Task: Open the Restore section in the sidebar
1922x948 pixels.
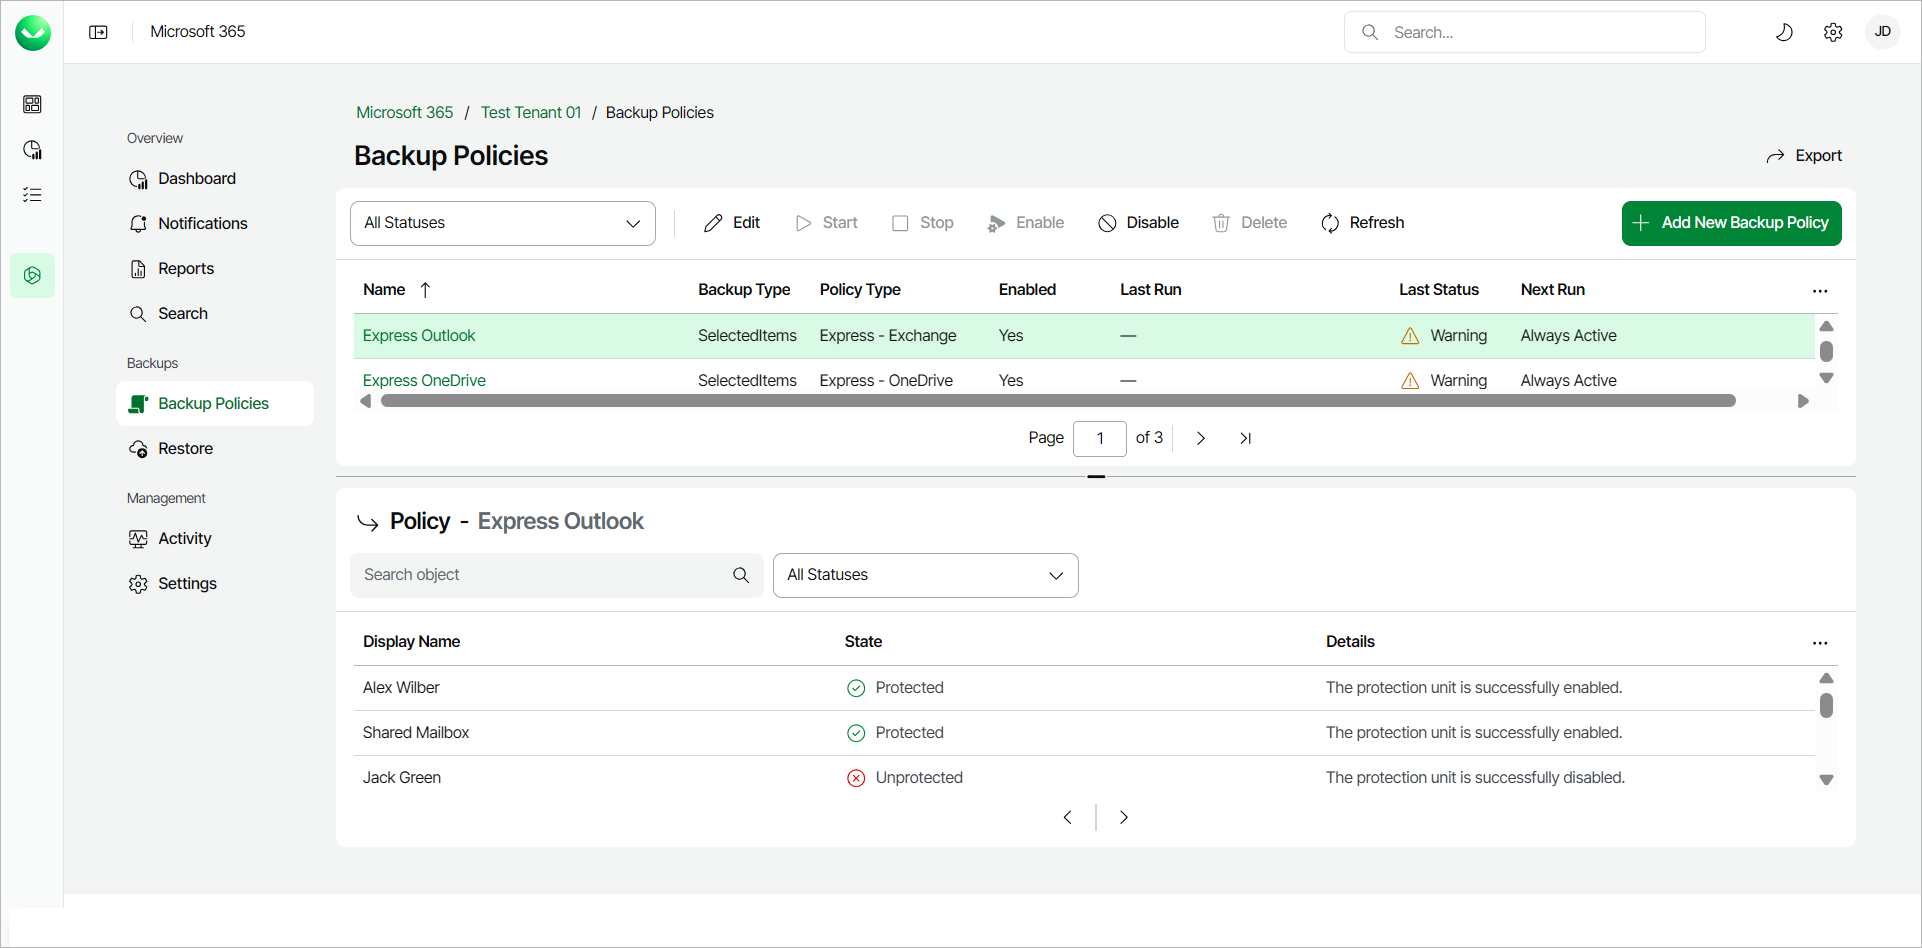Action: point(185,448)
